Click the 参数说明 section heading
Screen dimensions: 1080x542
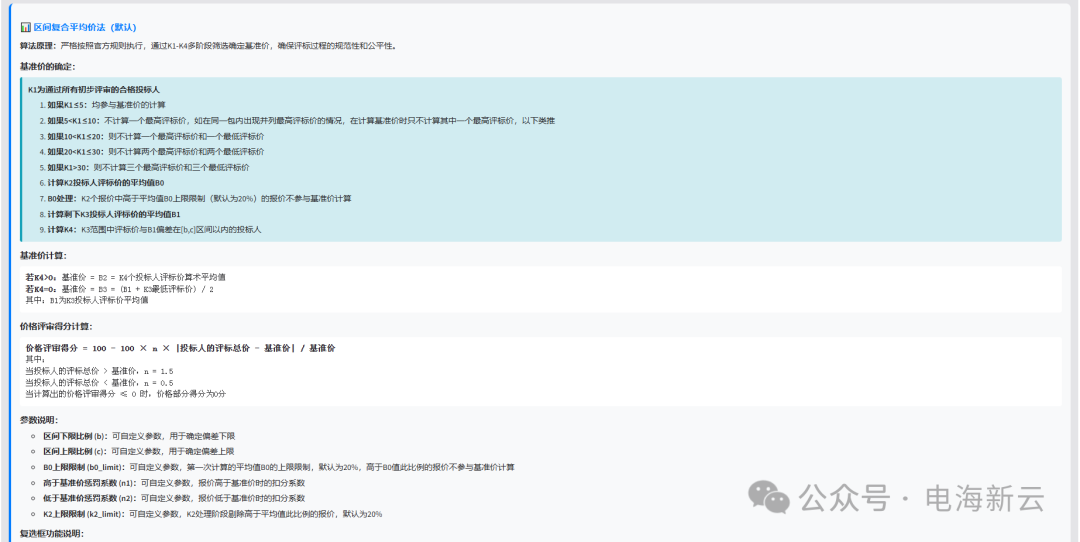(x=39, y=420)
